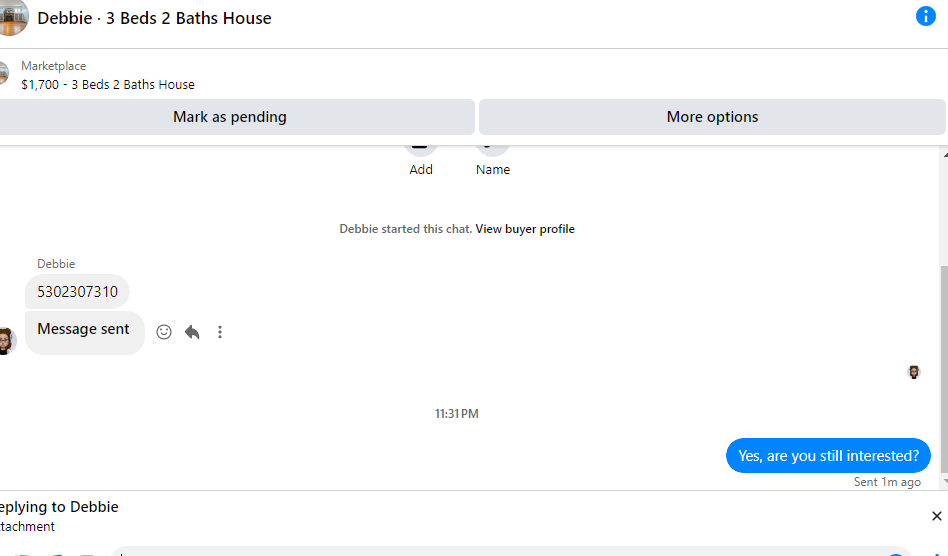Click the Add icon button

(x=421, y=147)
